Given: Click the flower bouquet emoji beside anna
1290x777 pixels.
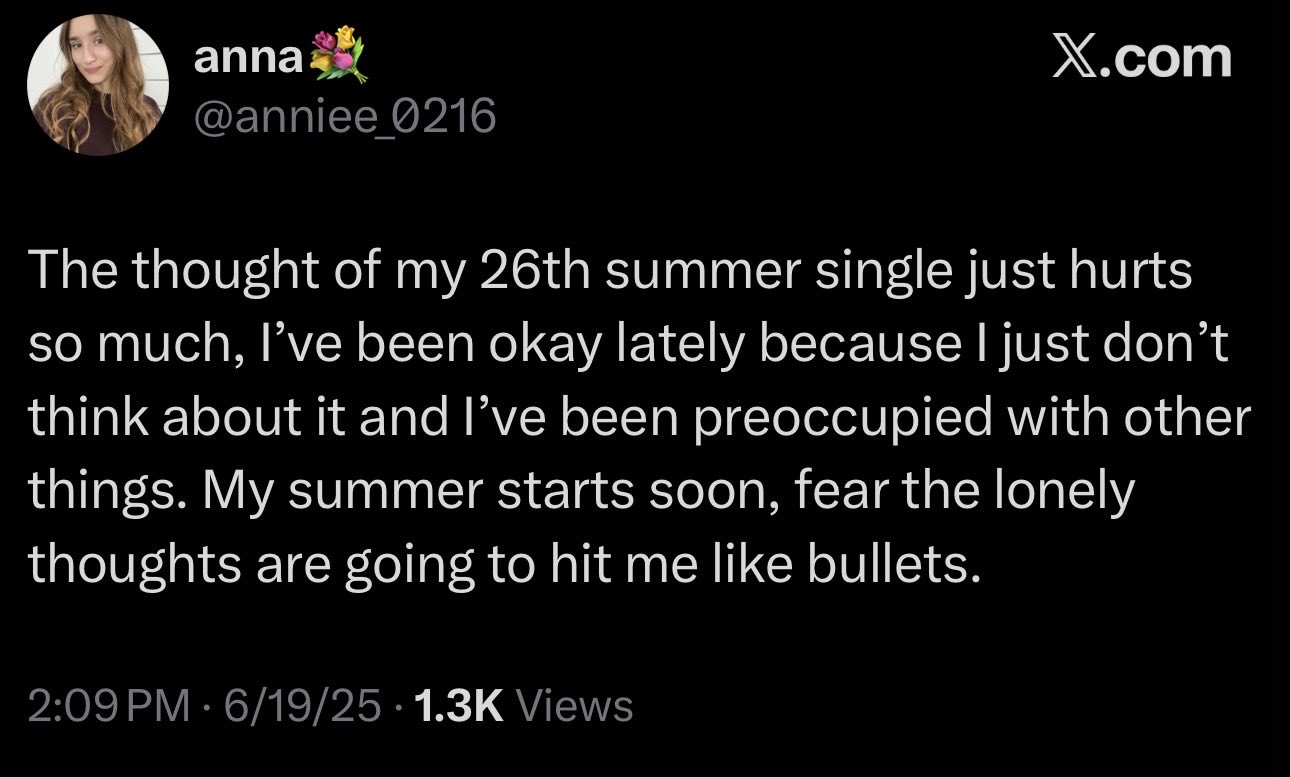Looking at the screenshot, I should 334,56.
